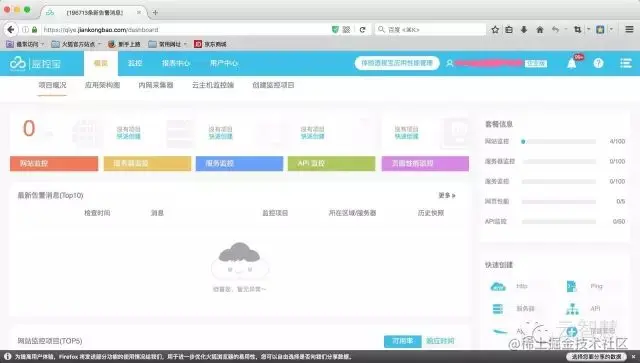Expand the 最常访问 bookmarks folder
The width and height of the screenshot is (640, 363).
[24, 44]
